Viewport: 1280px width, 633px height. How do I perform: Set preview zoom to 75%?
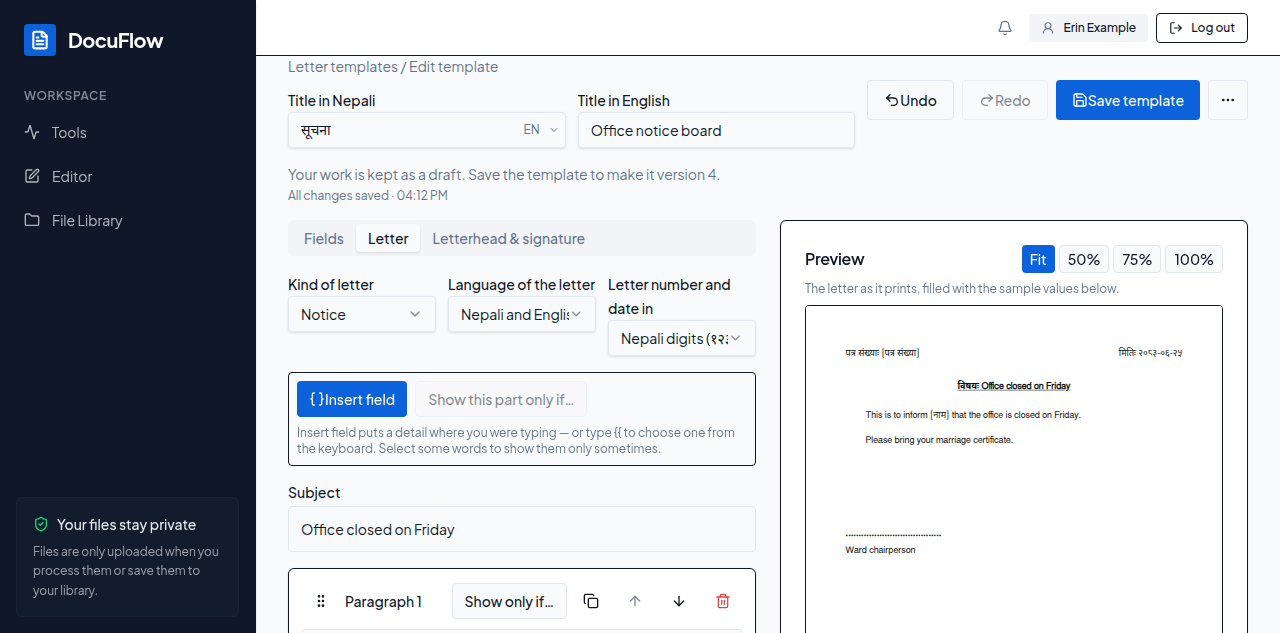point(1137,259)
